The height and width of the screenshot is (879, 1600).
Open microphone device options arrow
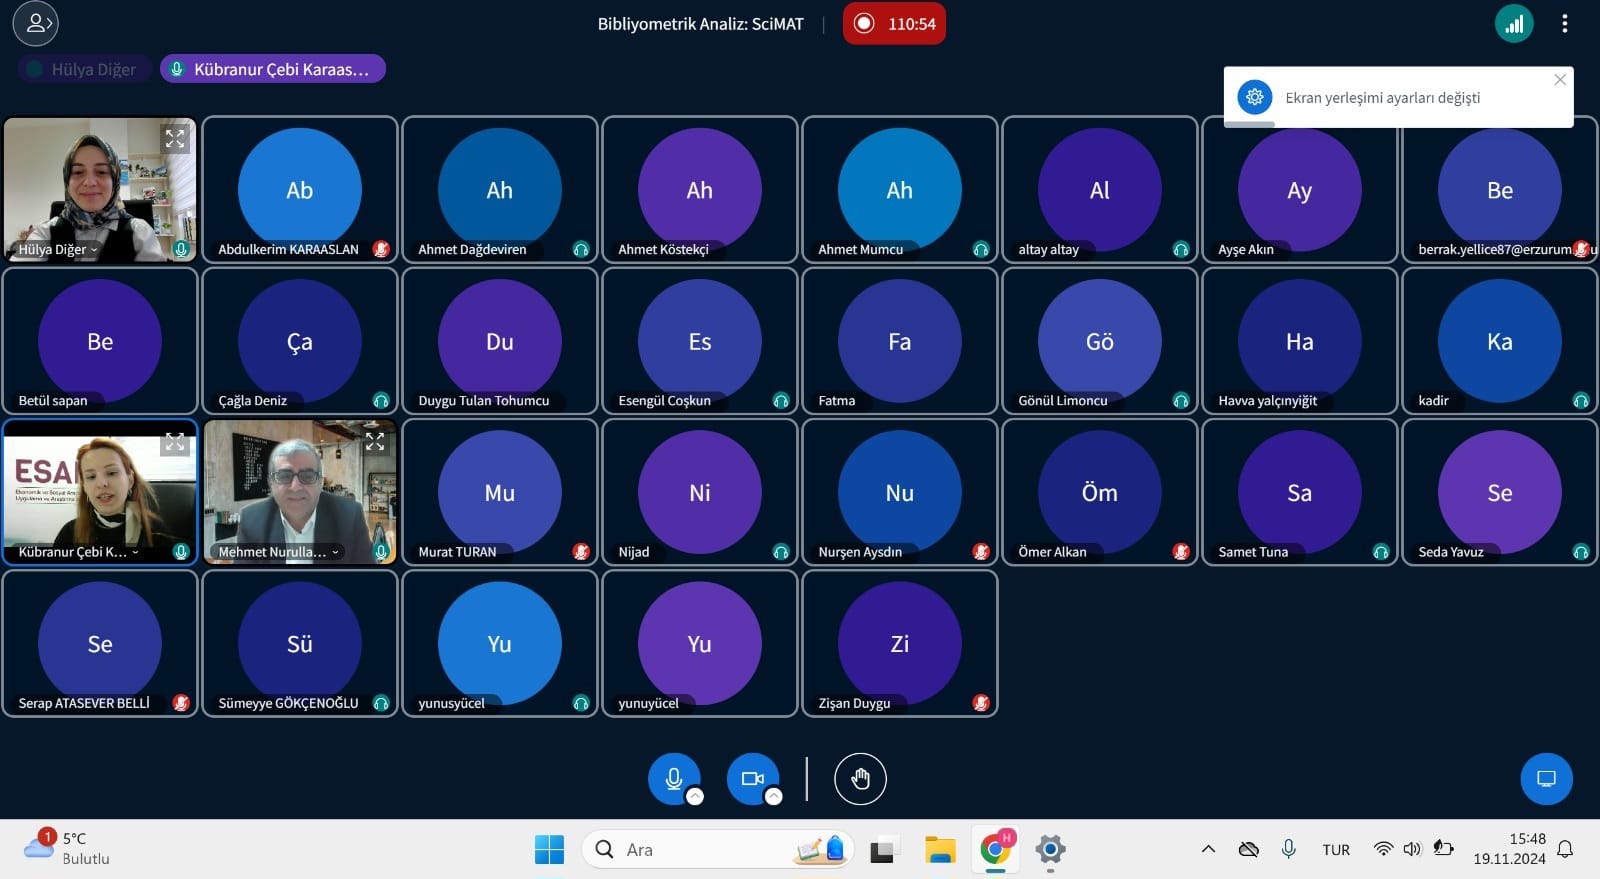695,797
